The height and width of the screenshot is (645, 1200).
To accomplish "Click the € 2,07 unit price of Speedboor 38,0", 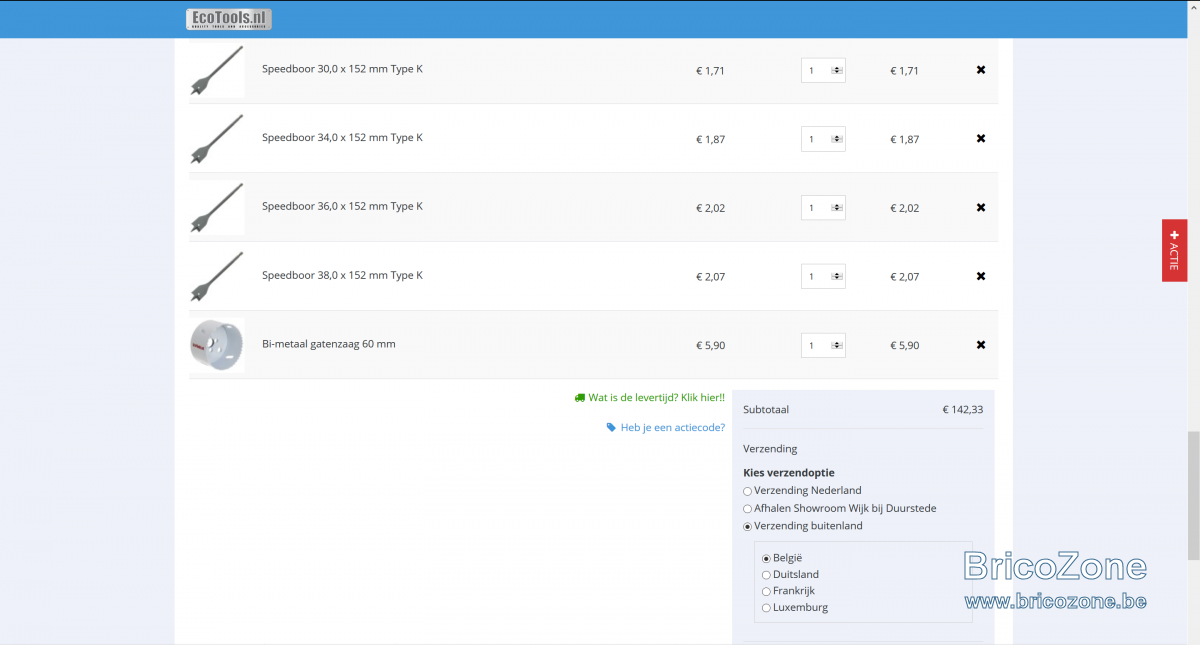I will (710, 276).
